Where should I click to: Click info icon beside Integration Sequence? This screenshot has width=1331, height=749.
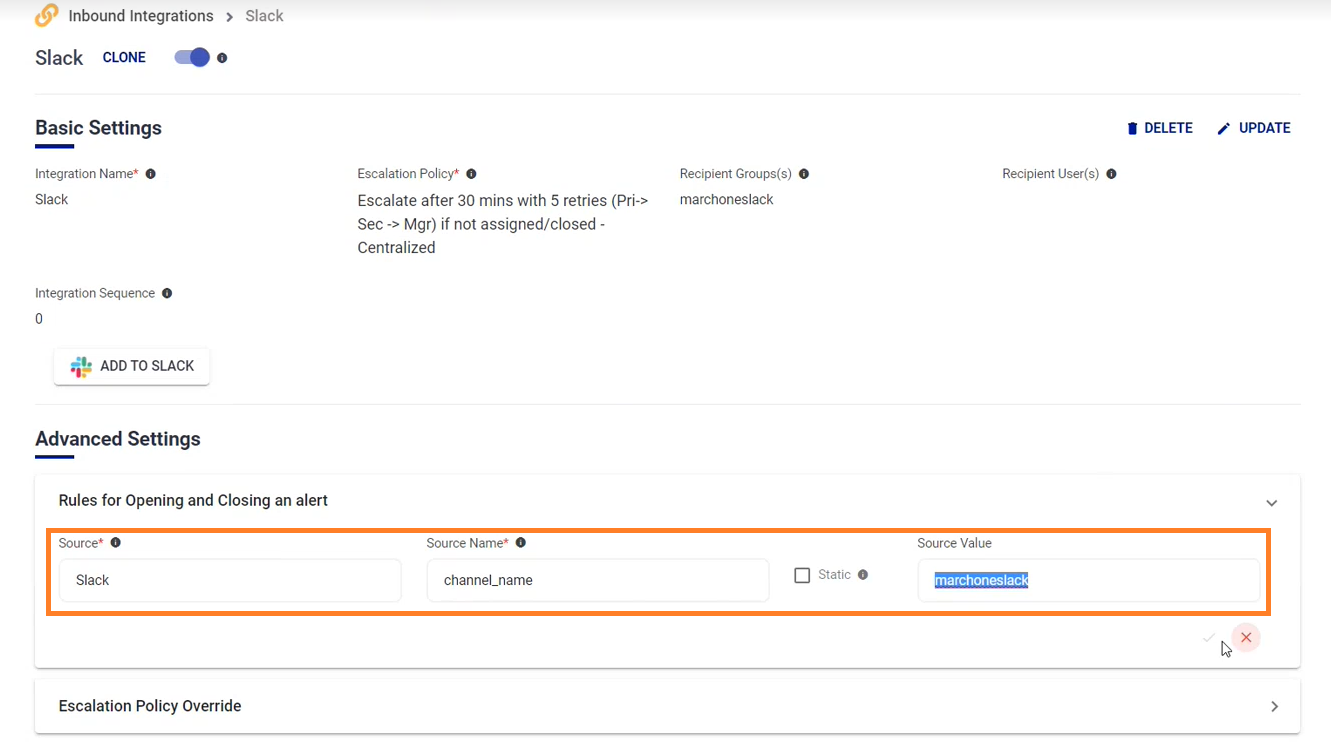click(167, 294)
